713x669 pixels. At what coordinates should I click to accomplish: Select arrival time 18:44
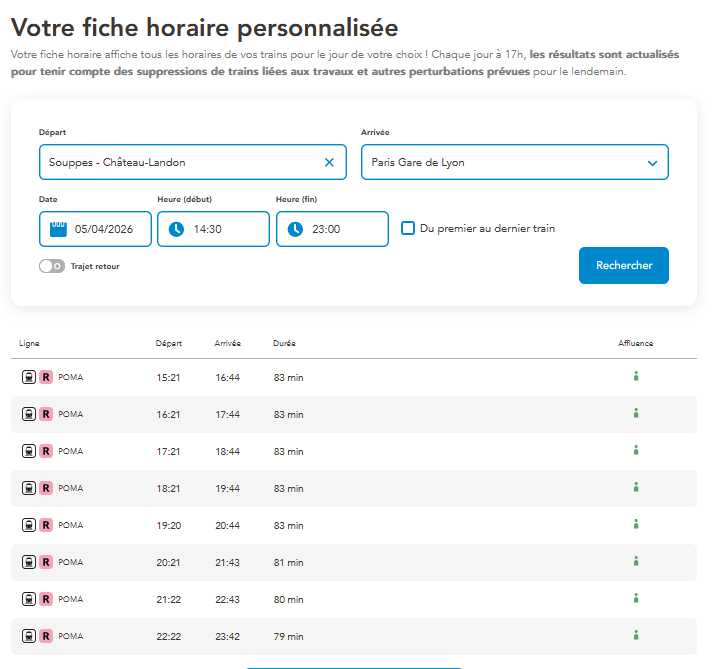pyautogui.click(x=227, y=452)
